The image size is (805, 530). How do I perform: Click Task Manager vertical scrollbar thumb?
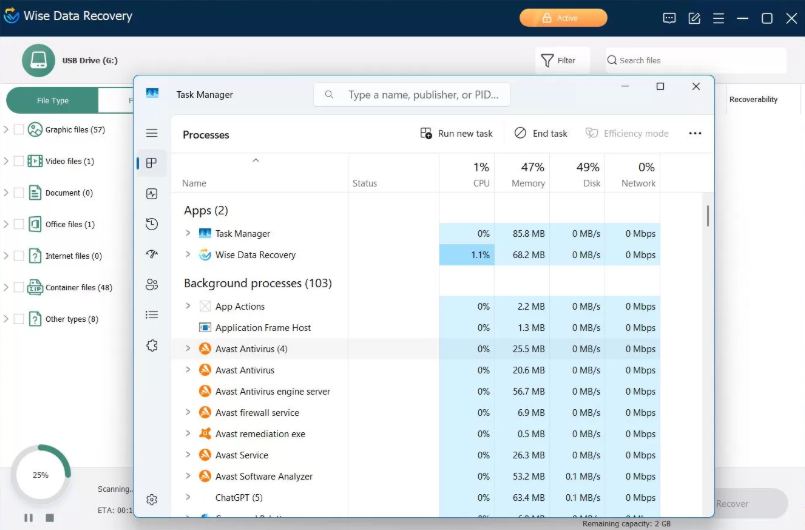pyautogui.click(x=707, y=216)
